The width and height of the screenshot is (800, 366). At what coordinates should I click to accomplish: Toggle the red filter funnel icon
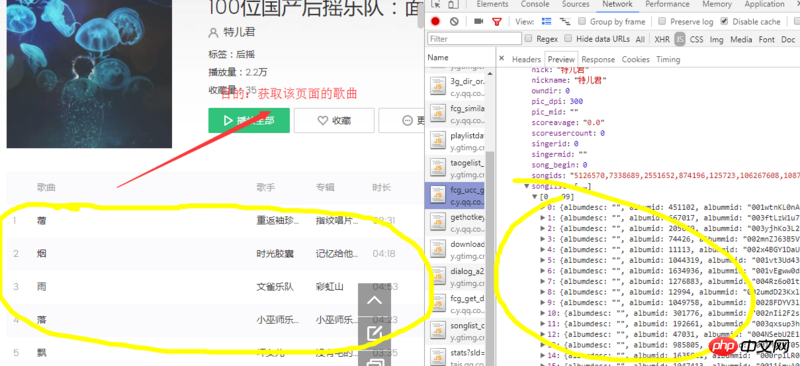tap(496, 21)
